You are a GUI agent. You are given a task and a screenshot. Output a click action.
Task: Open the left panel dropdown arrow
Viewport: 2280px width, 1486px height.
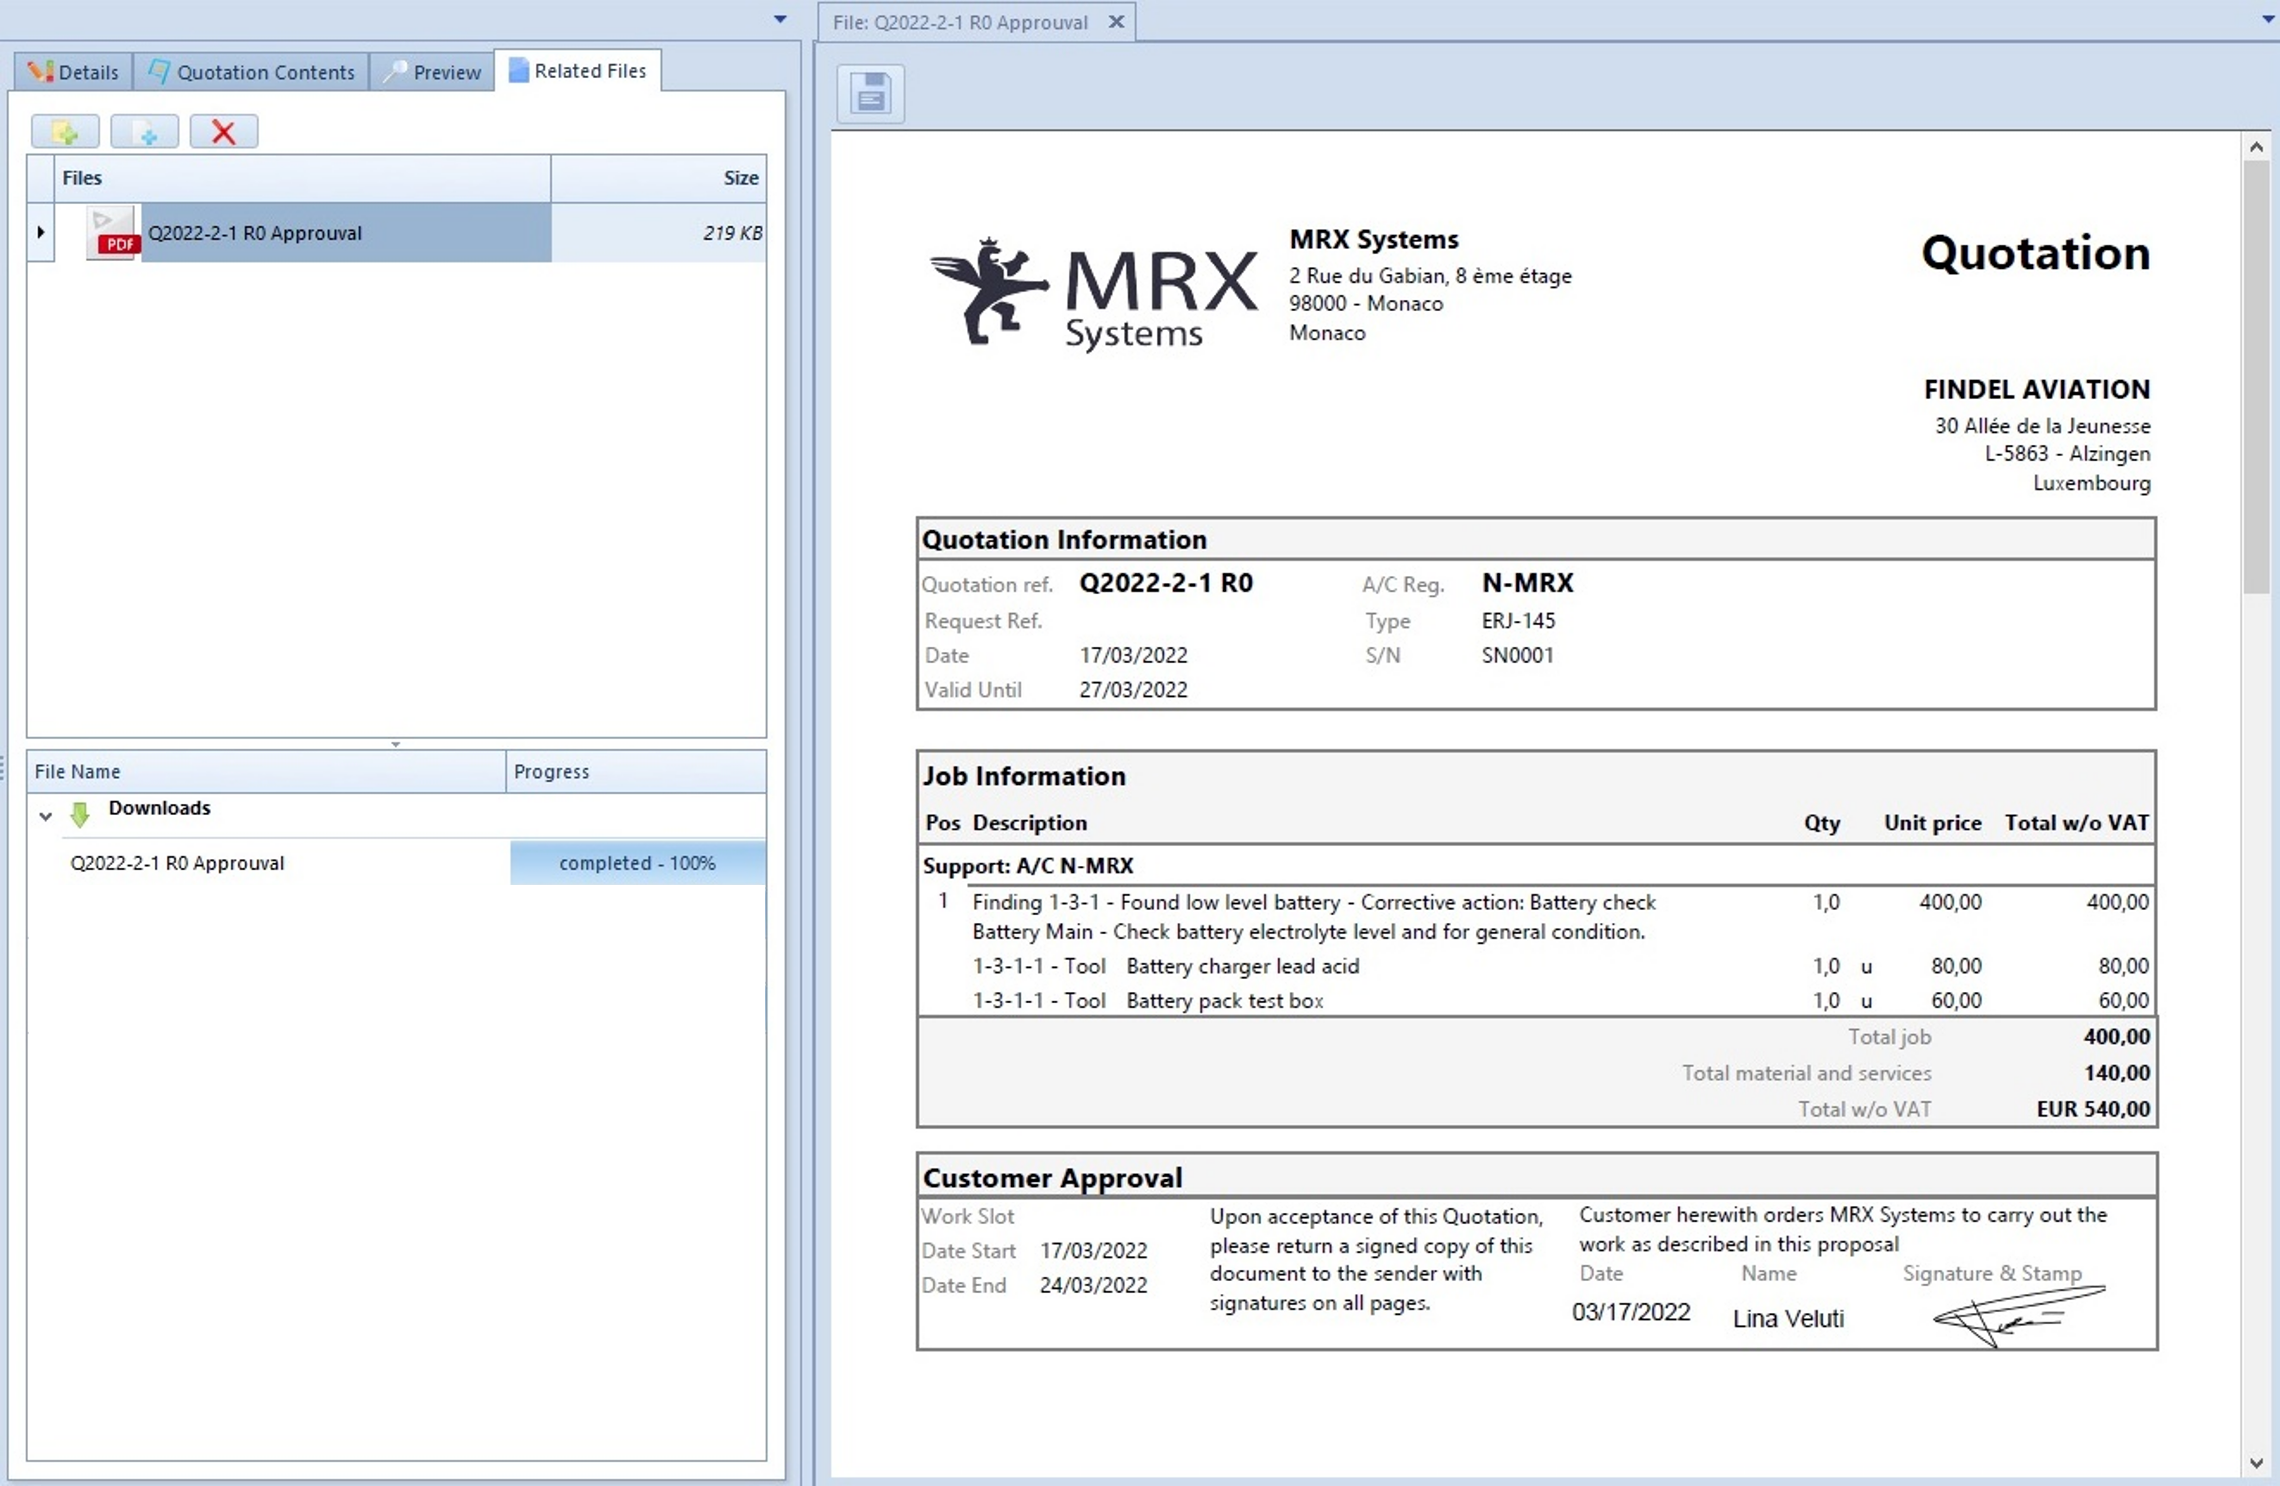point(780,20)
